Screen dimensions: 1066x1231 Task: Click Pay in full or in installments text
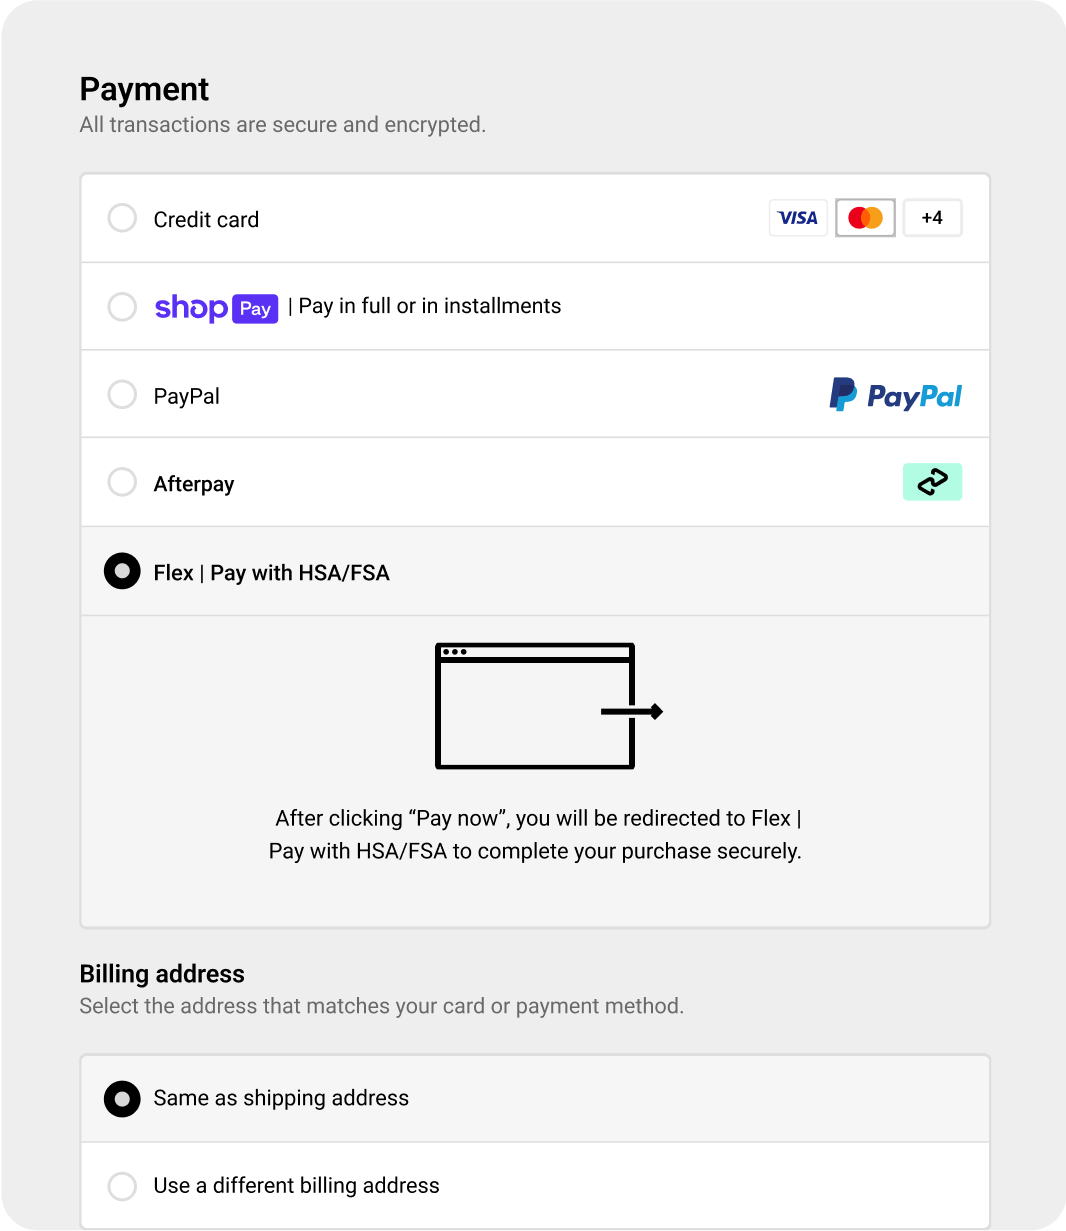430,306
